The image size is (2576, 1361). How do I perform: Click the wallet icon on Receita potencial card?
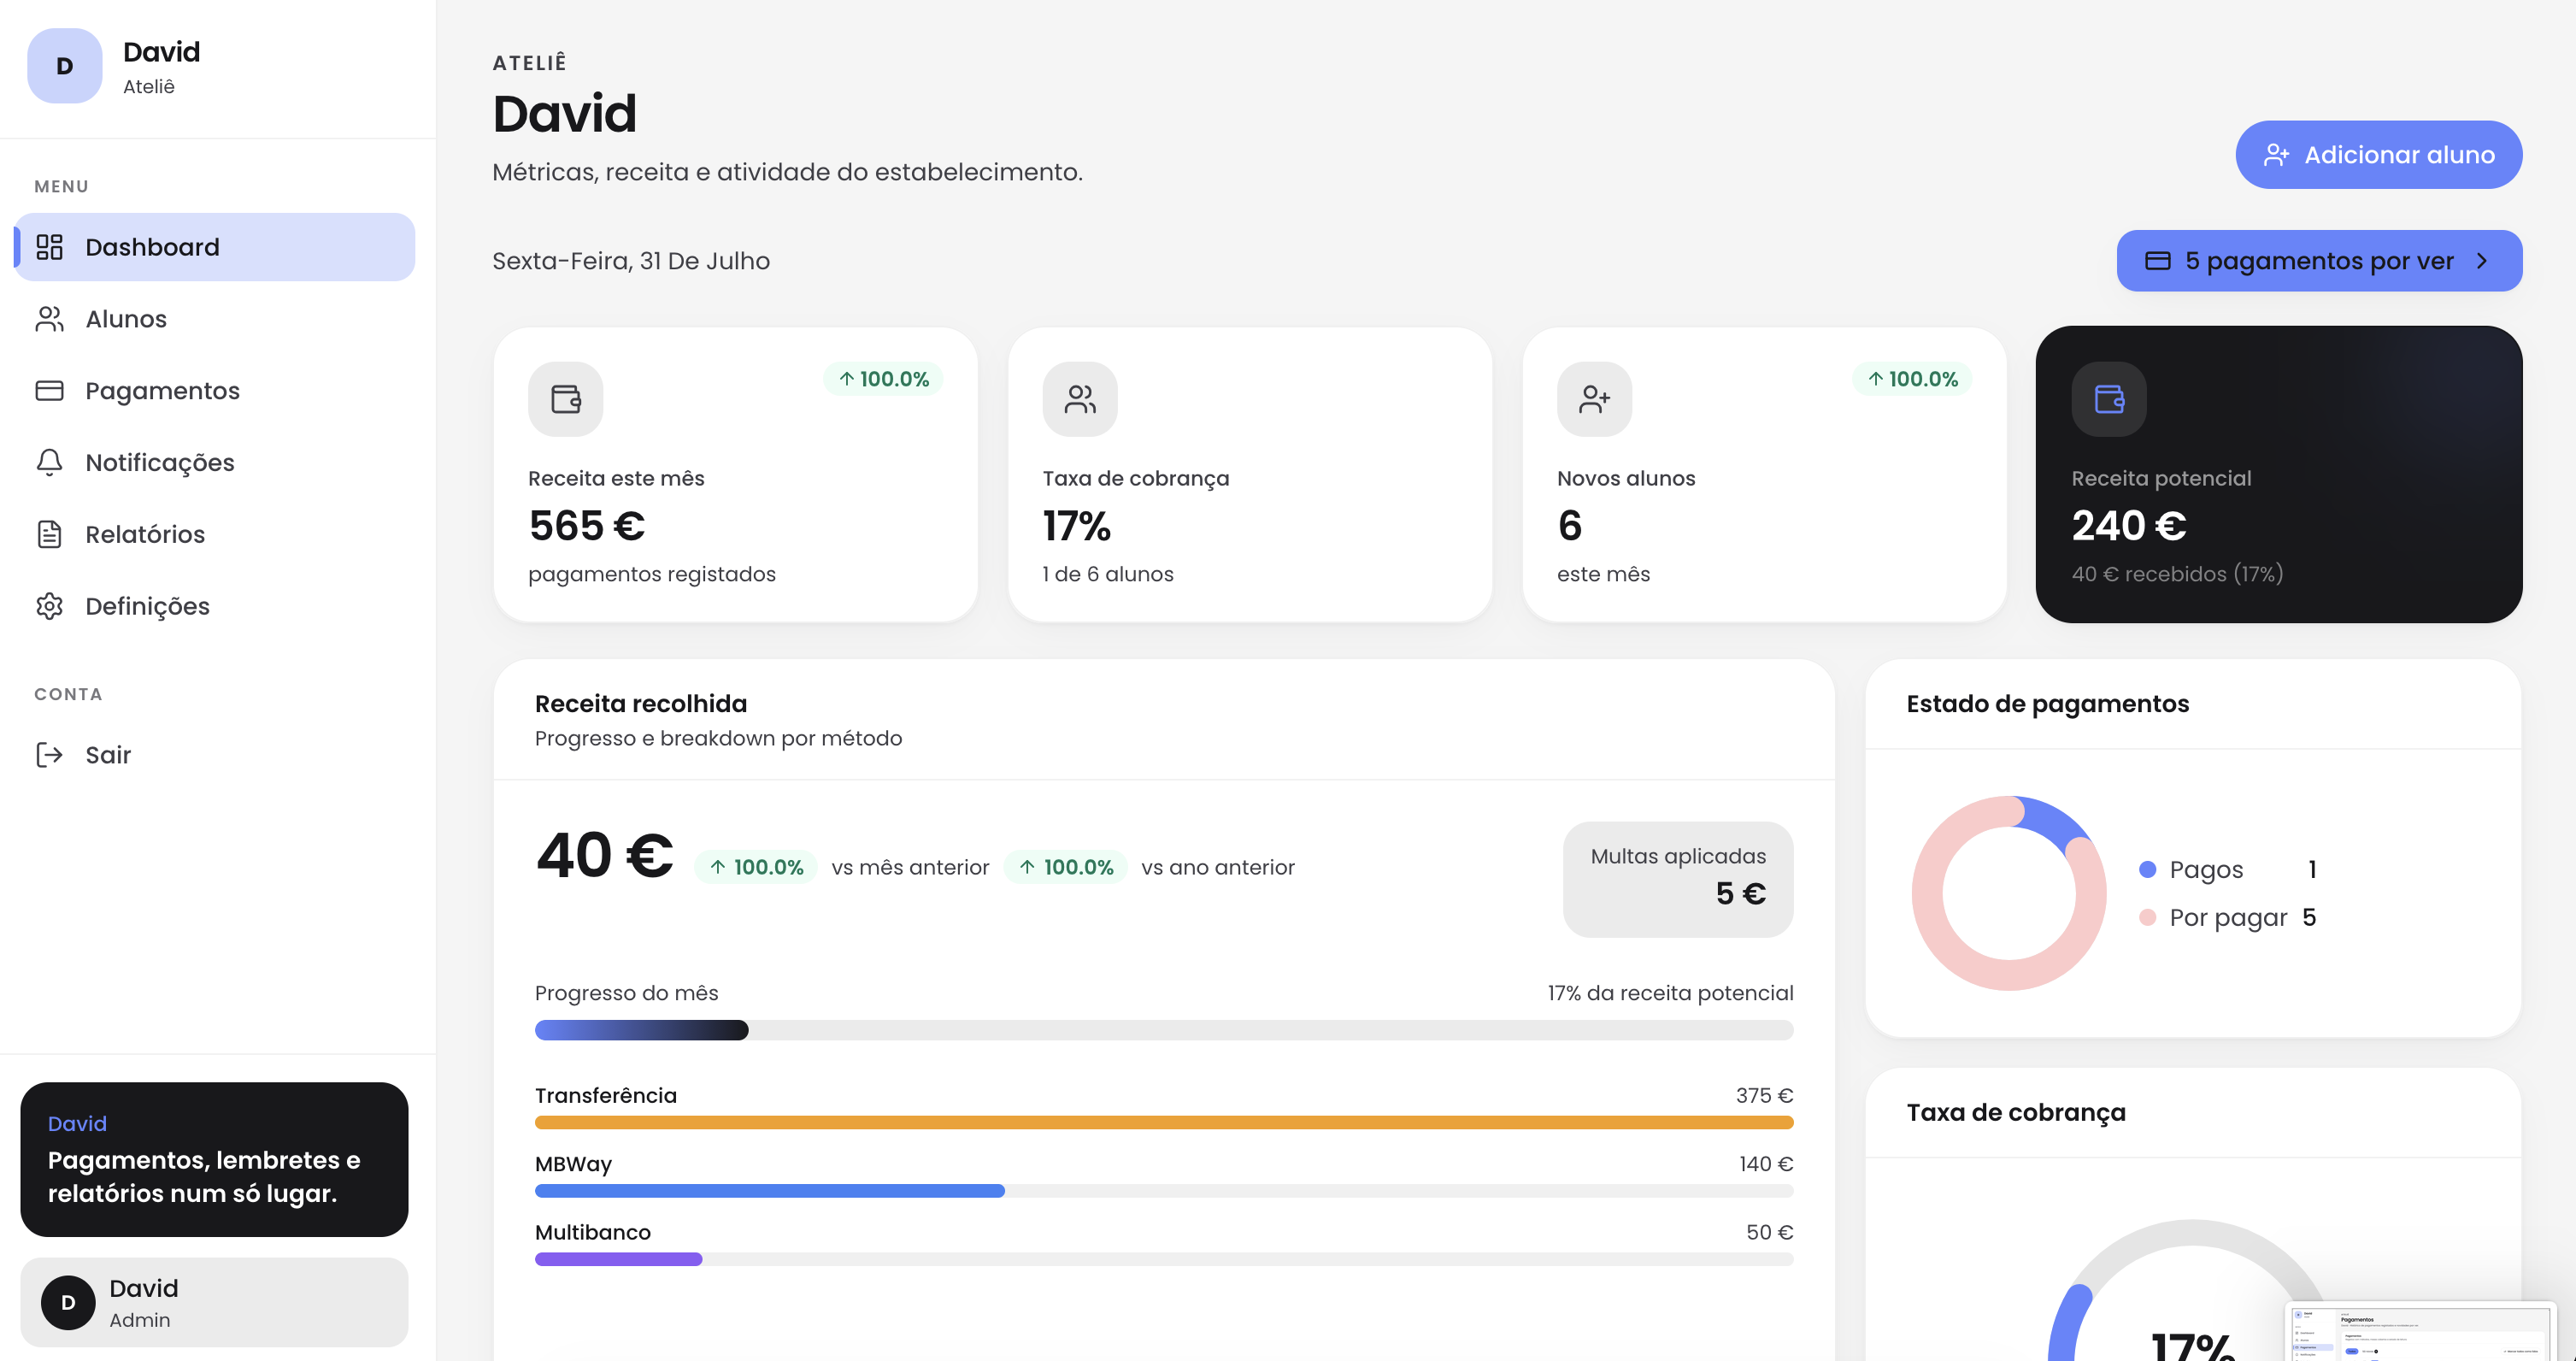coord(2109,399)
